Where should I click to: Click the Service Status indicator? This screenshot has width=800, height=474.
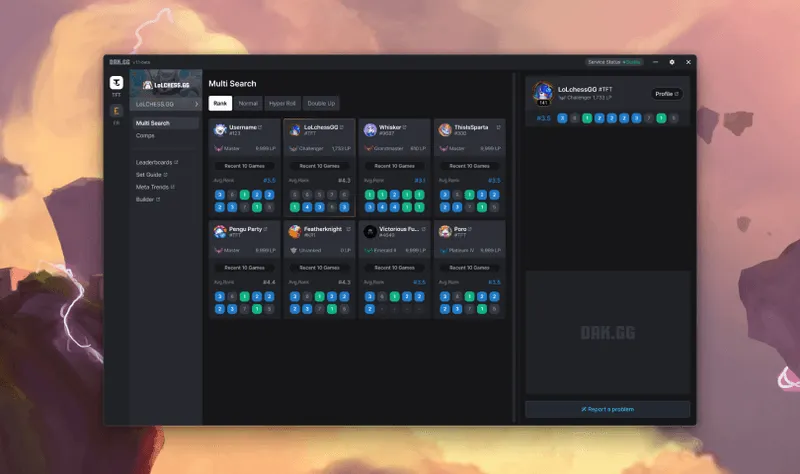(614, 62)
